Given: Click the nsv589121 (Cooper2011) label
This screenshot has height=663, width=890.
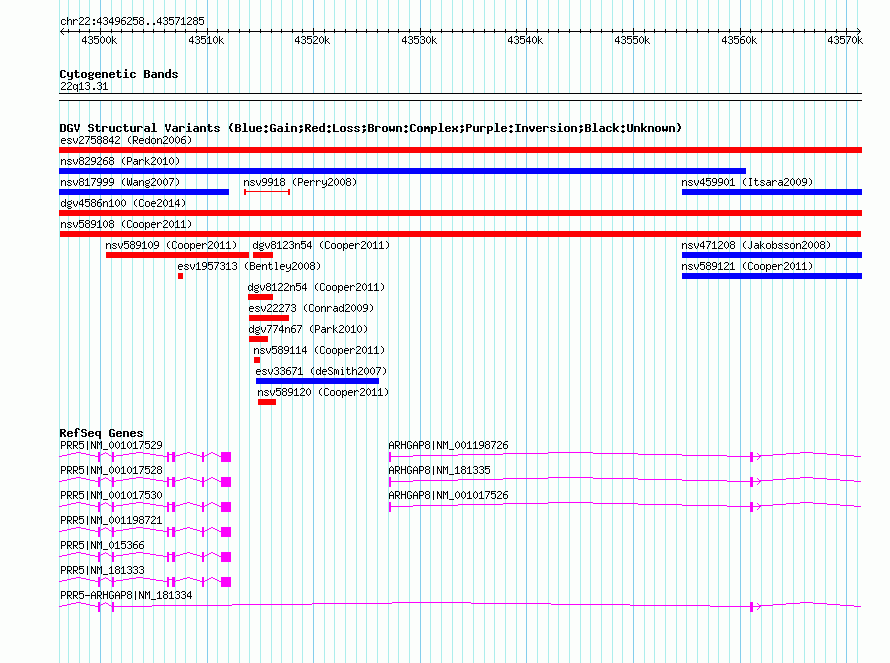Looking at the screenshot, I should point(747,266).
